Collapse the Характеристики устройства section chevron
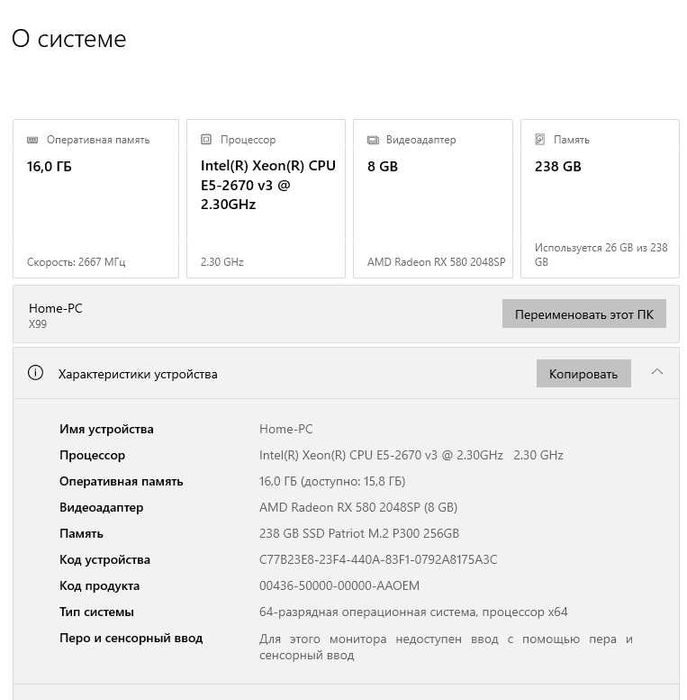The image size is (687, 700). click(657, 372)
